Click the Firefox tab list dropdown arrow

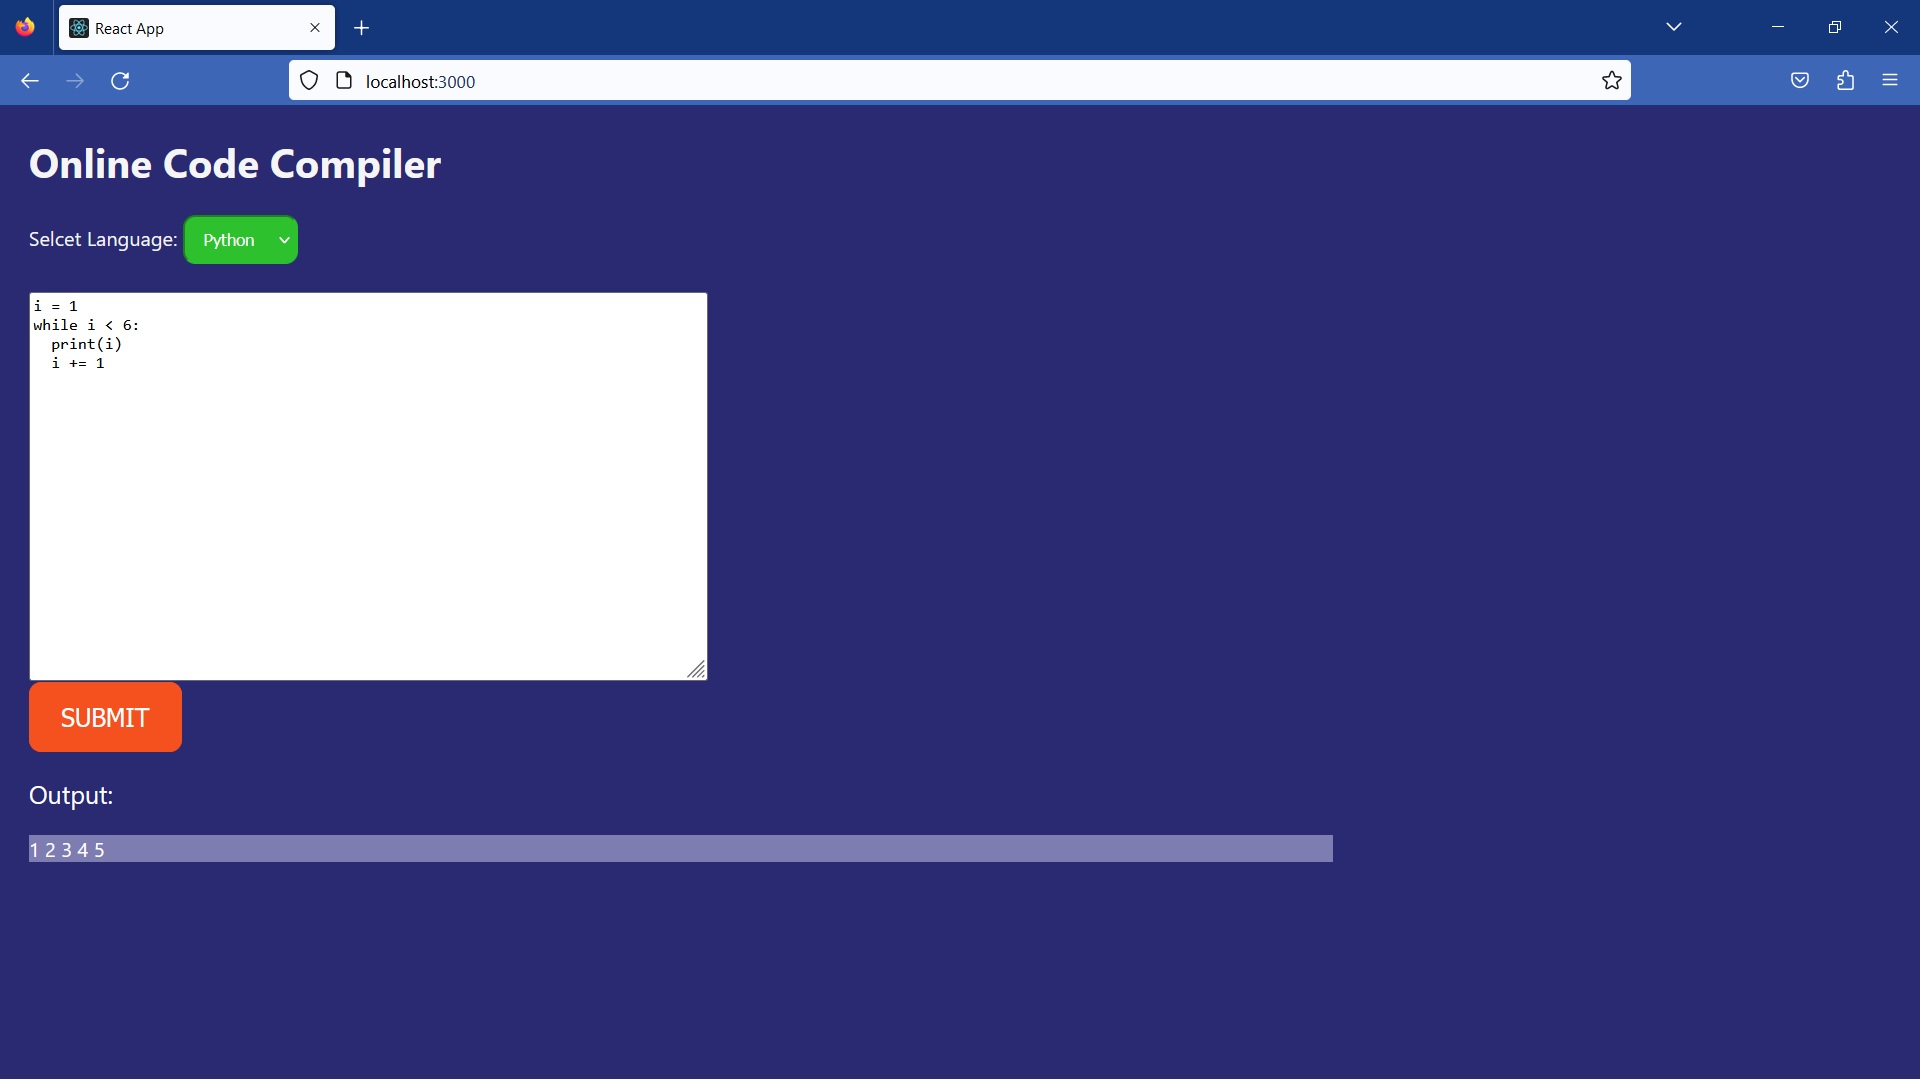[x=1673, y=26]
